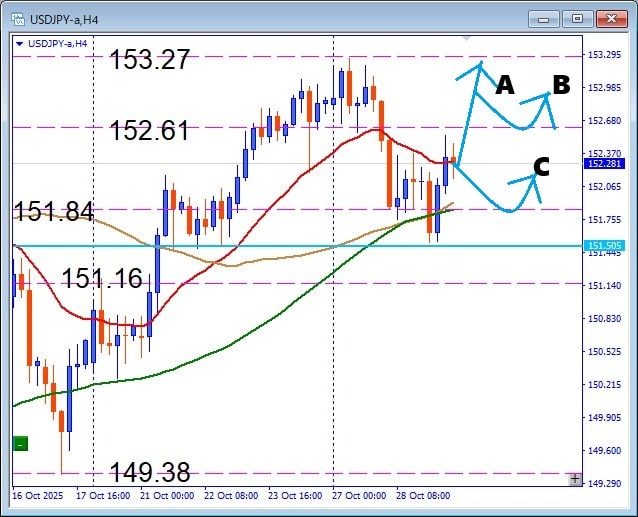Restore down the chart window

coord(577,18)
